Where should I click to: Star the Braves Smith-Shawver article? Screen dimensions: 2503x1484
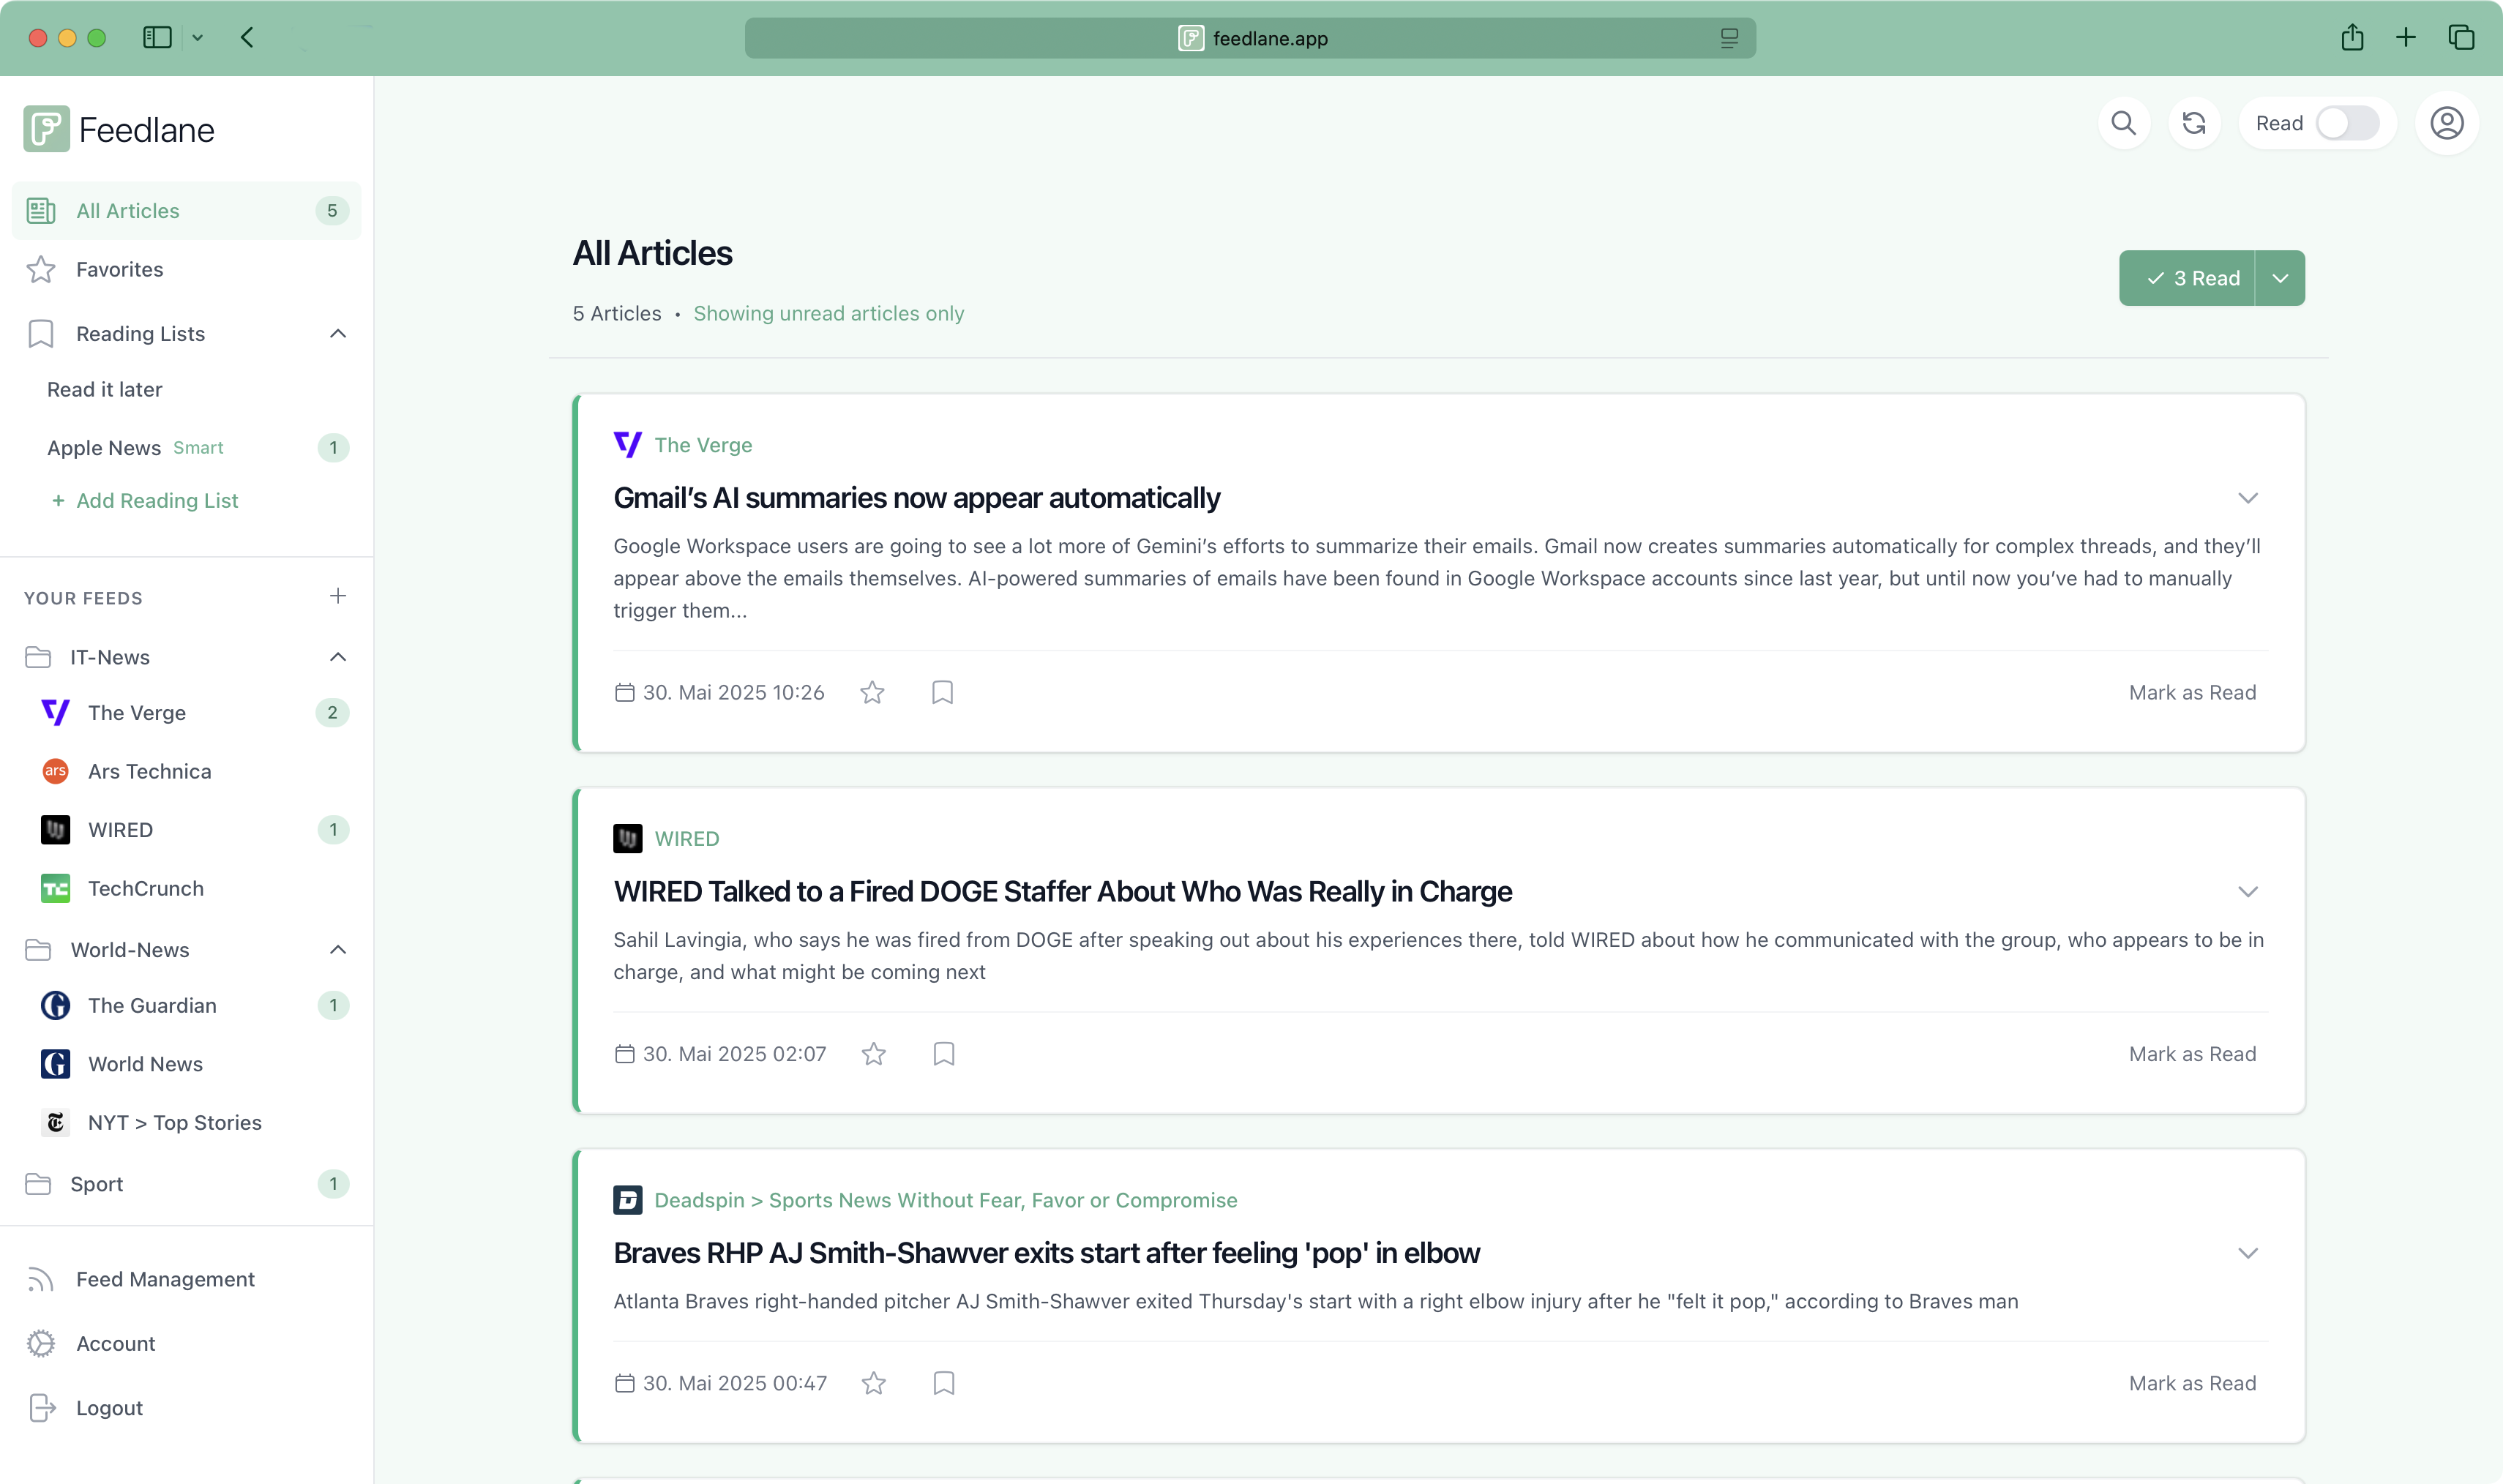click(874, 1383)
